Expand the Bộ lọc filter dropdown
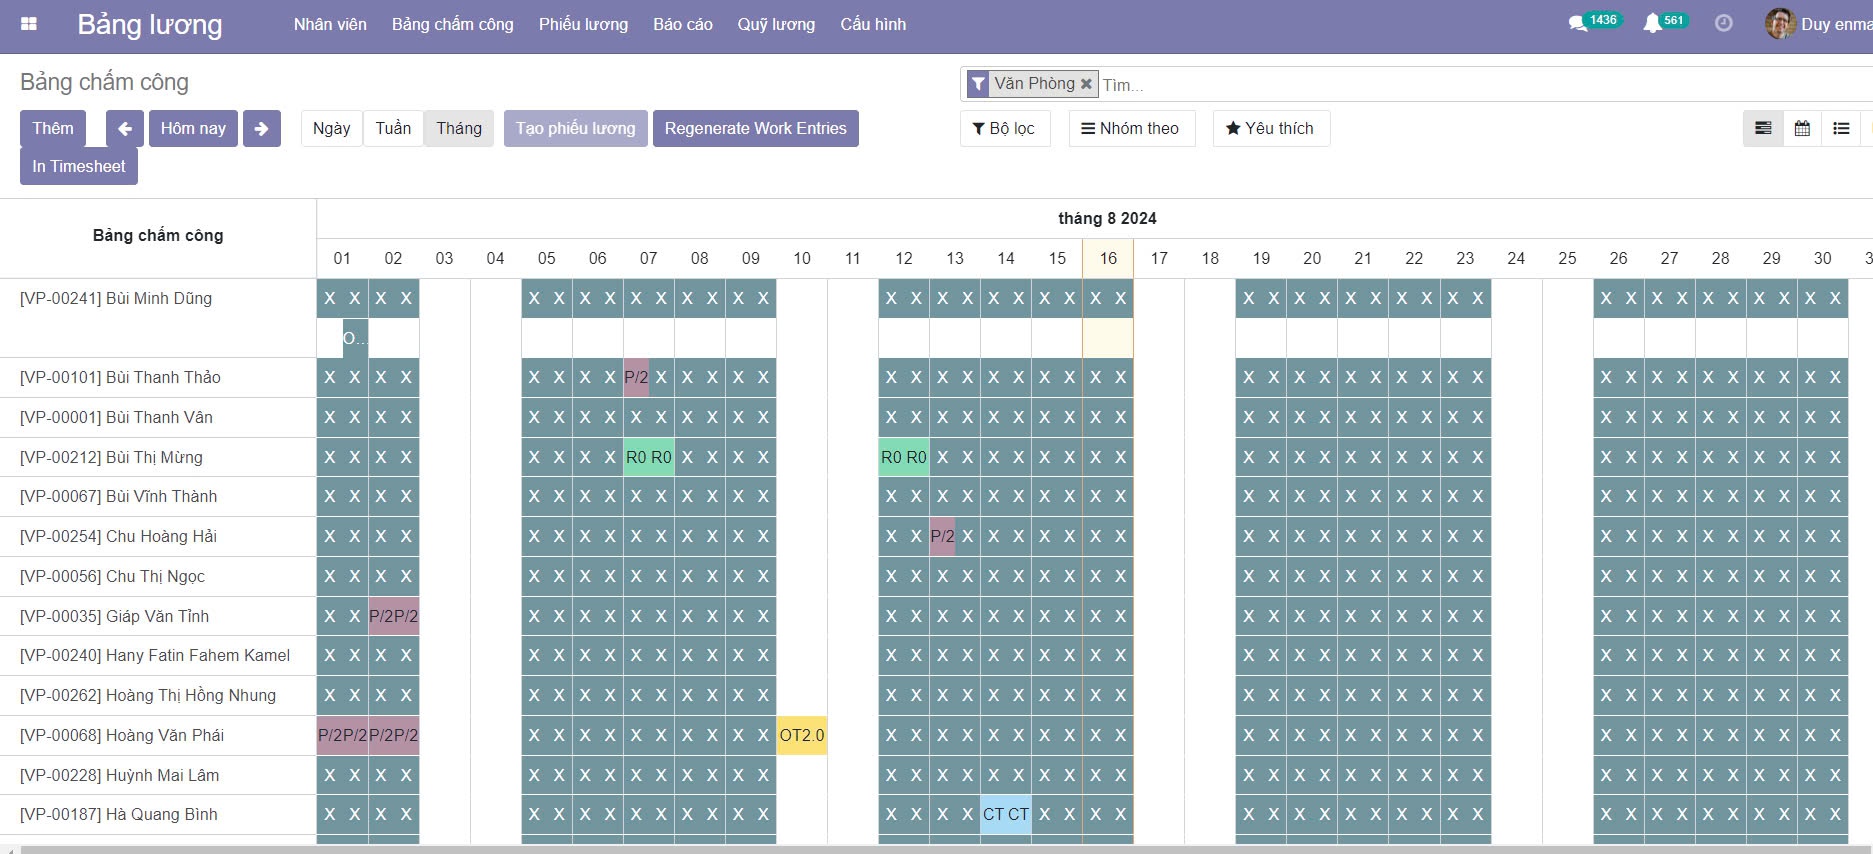The height and width of the screenshot is (854, 1873). pos(1004,129)
